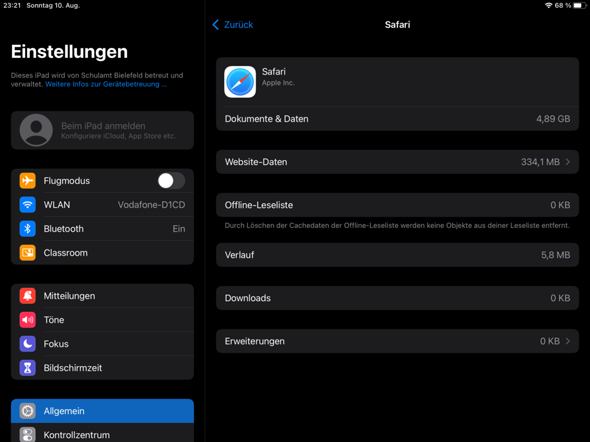Open WLAN settings via Wi-Fi icon
Viewport: 590px width, 442px height.
[27, 205]
